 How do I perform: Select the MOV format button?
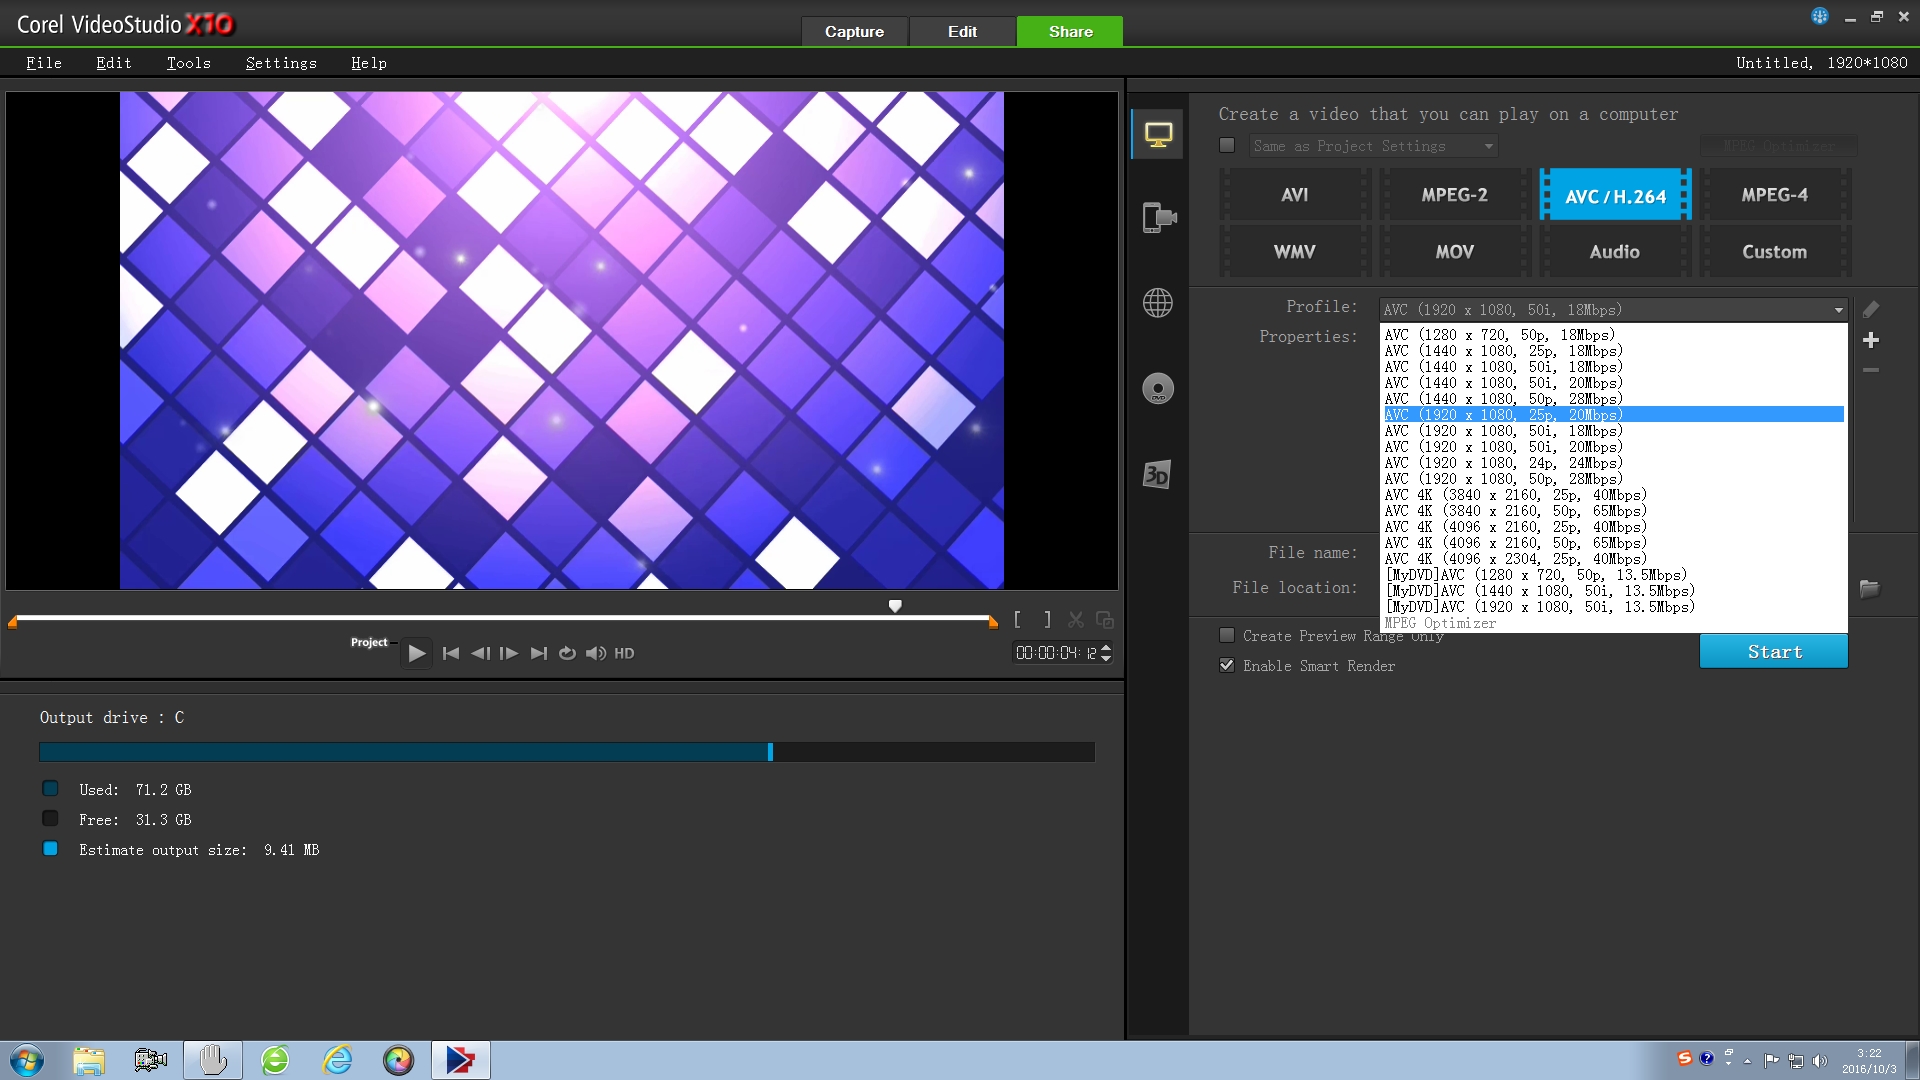click(1455, 252)
